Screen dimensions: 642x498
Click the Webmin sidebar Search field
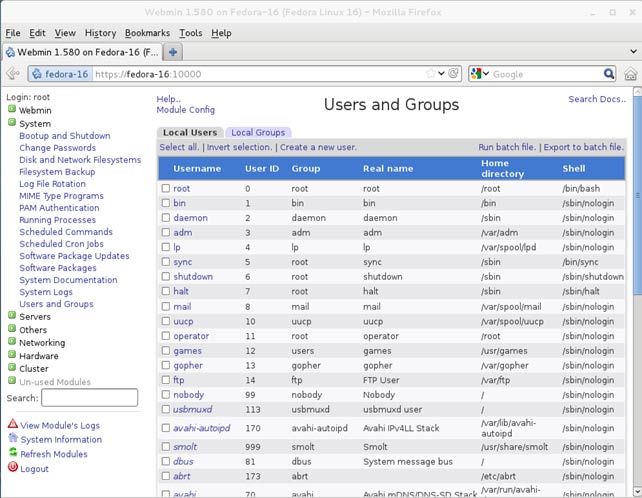tap(90, 398)
